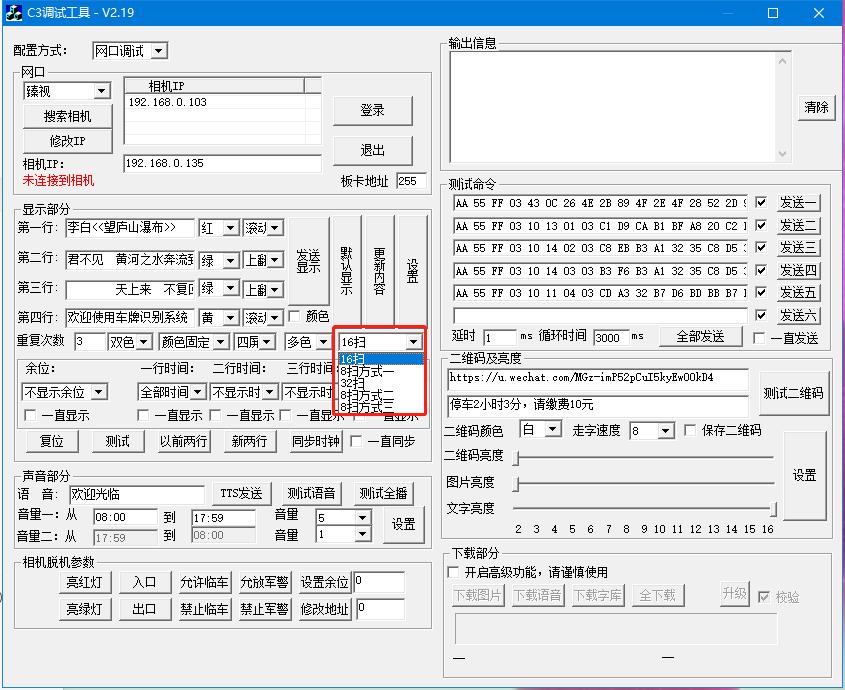Click the 退出 (Exit) button

[x=374, y=150]
